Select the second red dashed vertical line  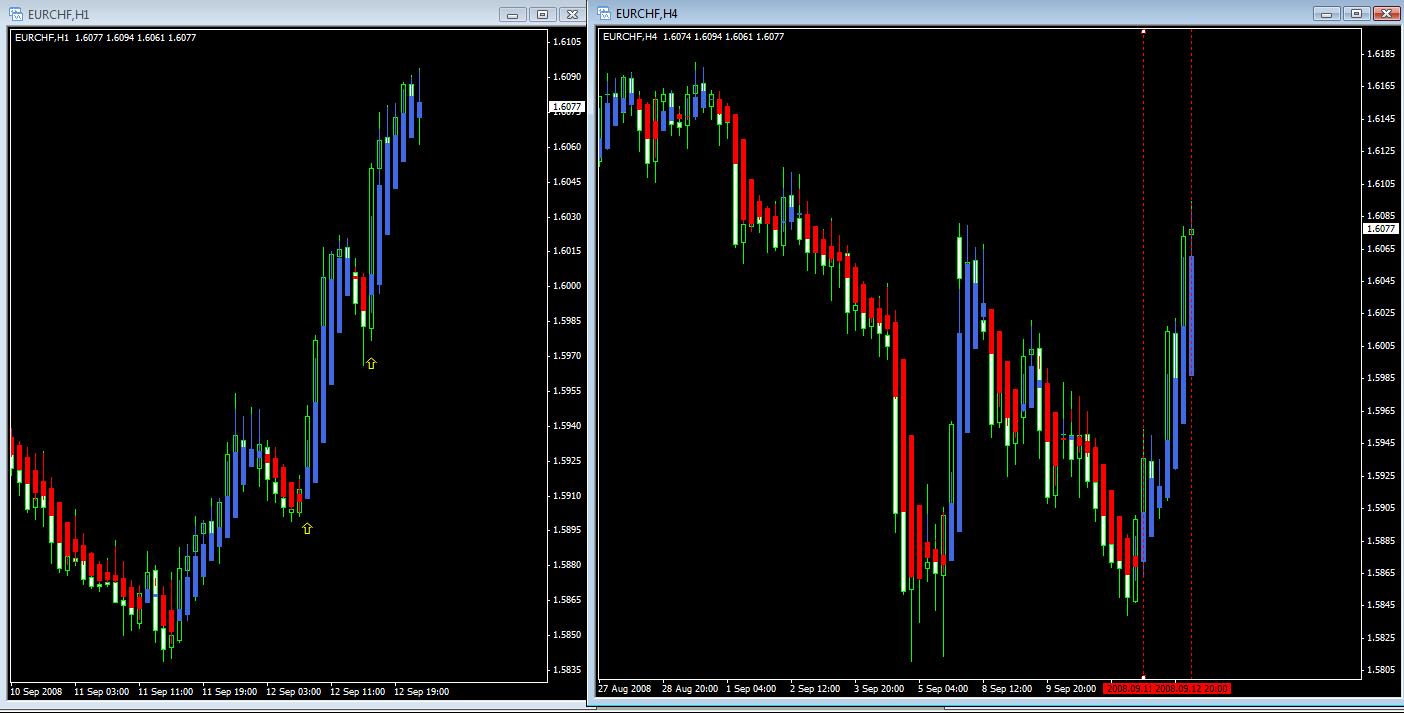point(1191,350)
